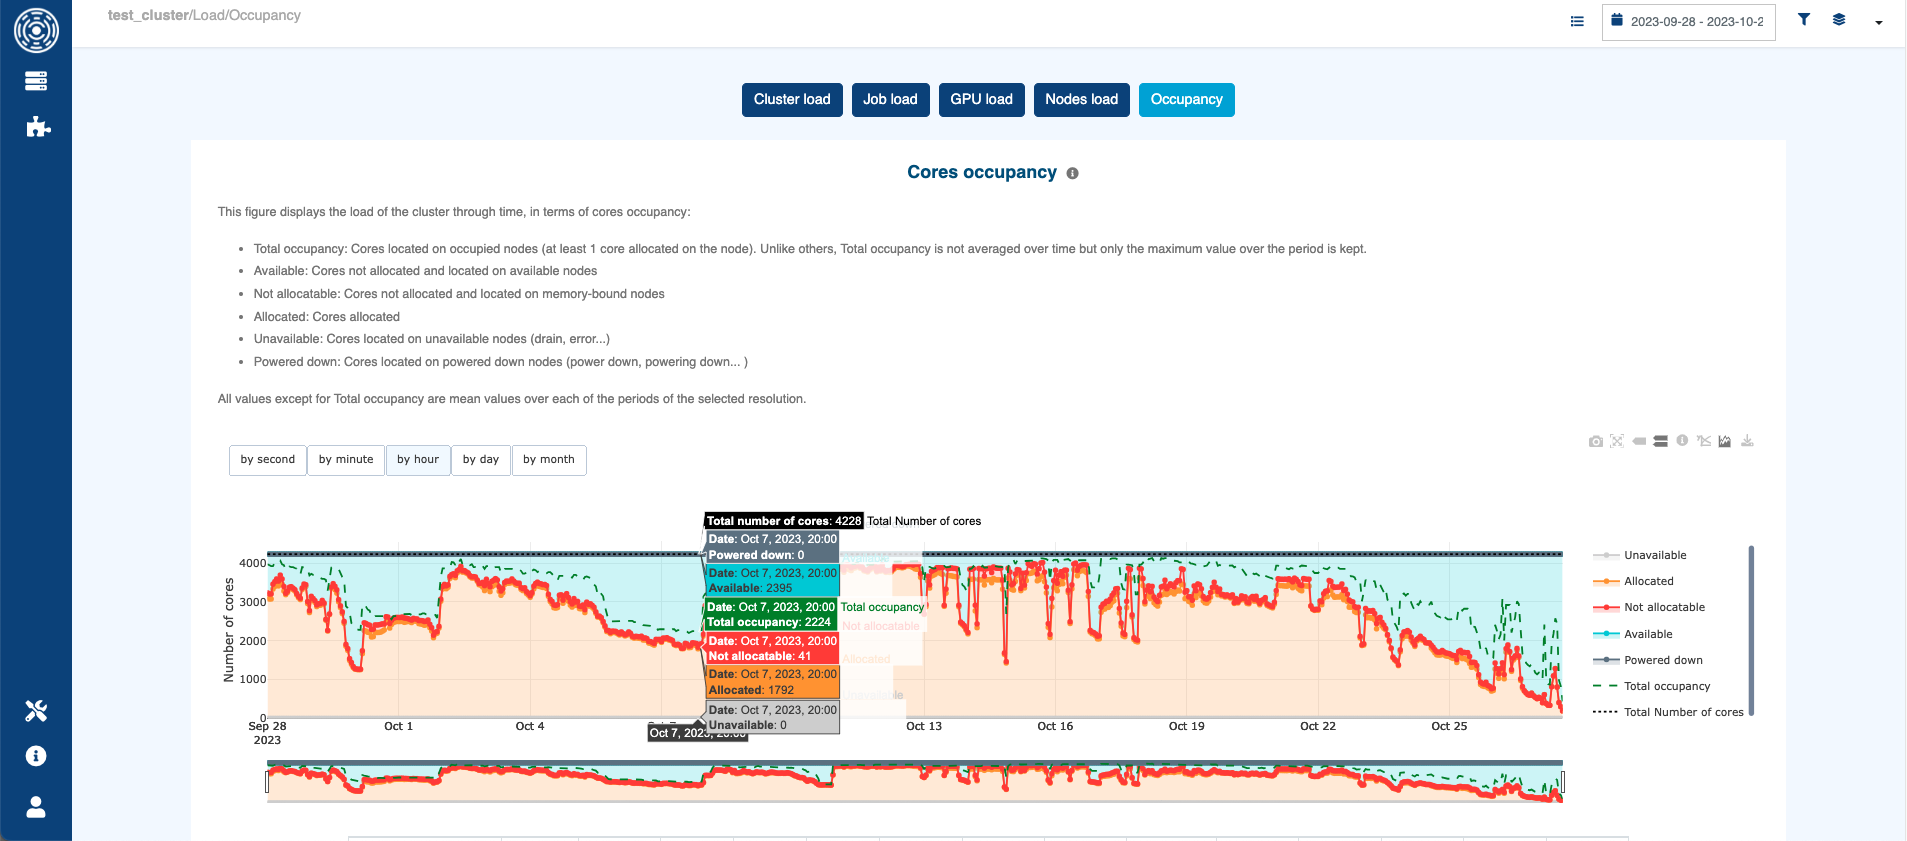This screenshot has height=841, width=1907.
Task: Set resolution to by month
Action: [548, 460]
